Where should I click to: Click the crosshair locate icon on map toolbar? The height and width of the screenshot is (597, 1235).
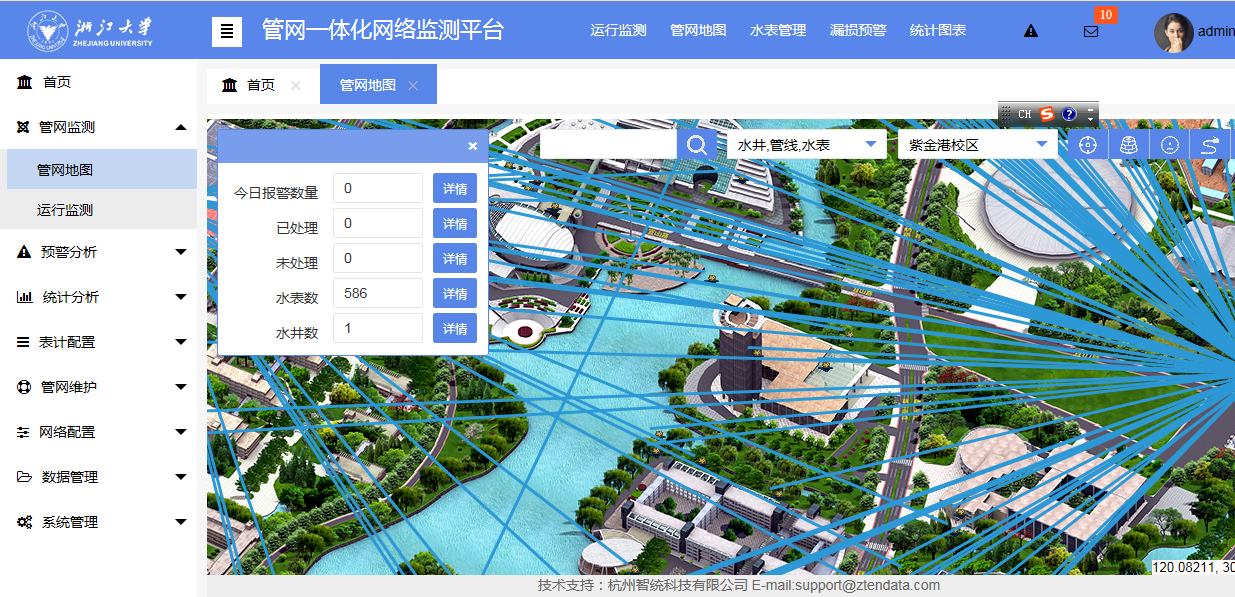1088,145
